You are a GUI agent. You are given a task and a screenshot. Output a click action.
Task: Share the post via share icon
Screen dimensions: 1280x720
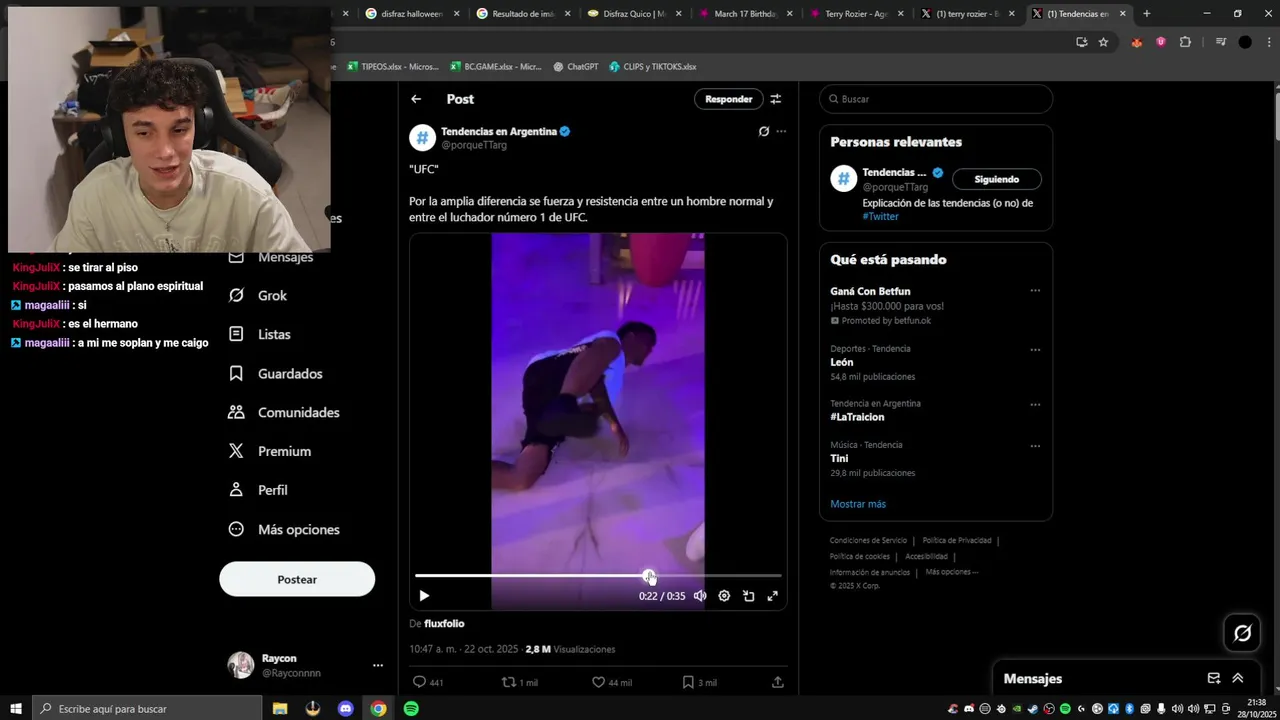778,682
